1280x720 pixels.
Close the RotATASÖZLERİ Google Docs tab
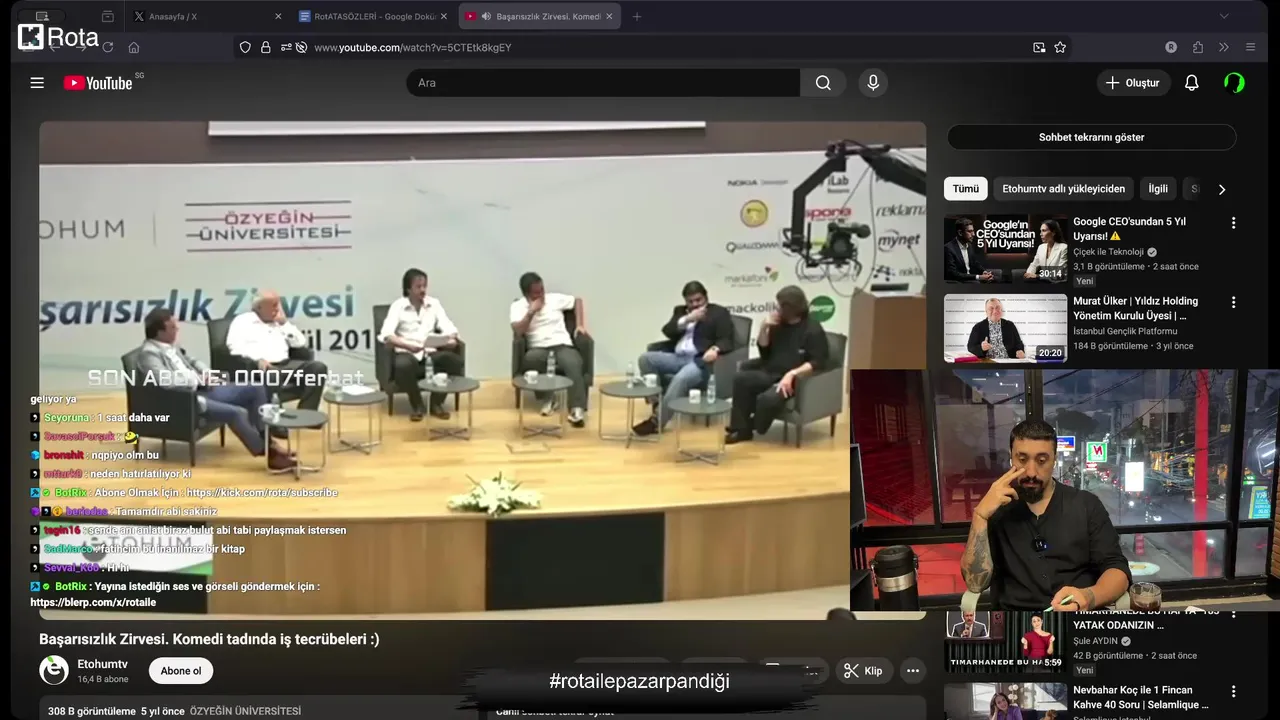click(x=444, y=16)
